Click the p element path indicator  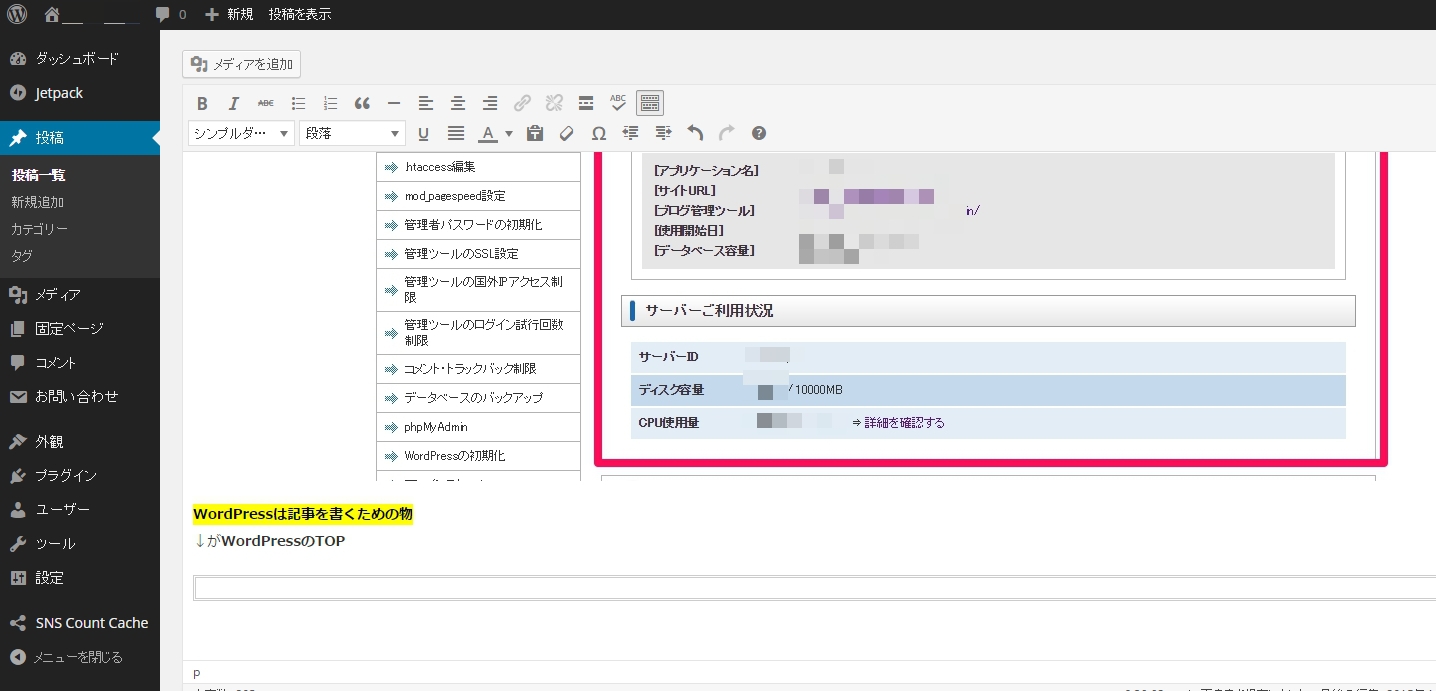coord(197,673)
